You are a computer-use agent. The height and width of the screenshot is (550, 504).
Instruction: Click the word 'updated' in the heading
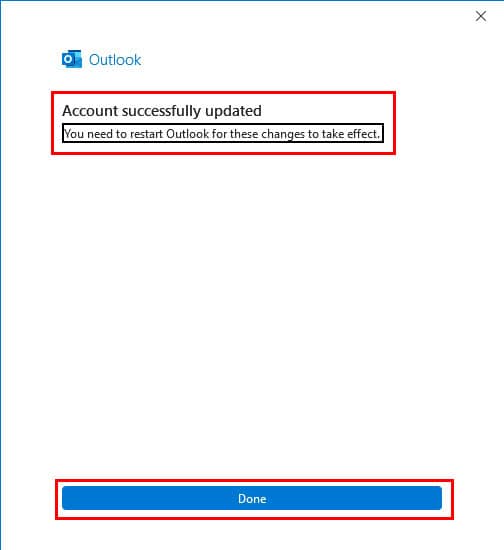click(233, 112)
